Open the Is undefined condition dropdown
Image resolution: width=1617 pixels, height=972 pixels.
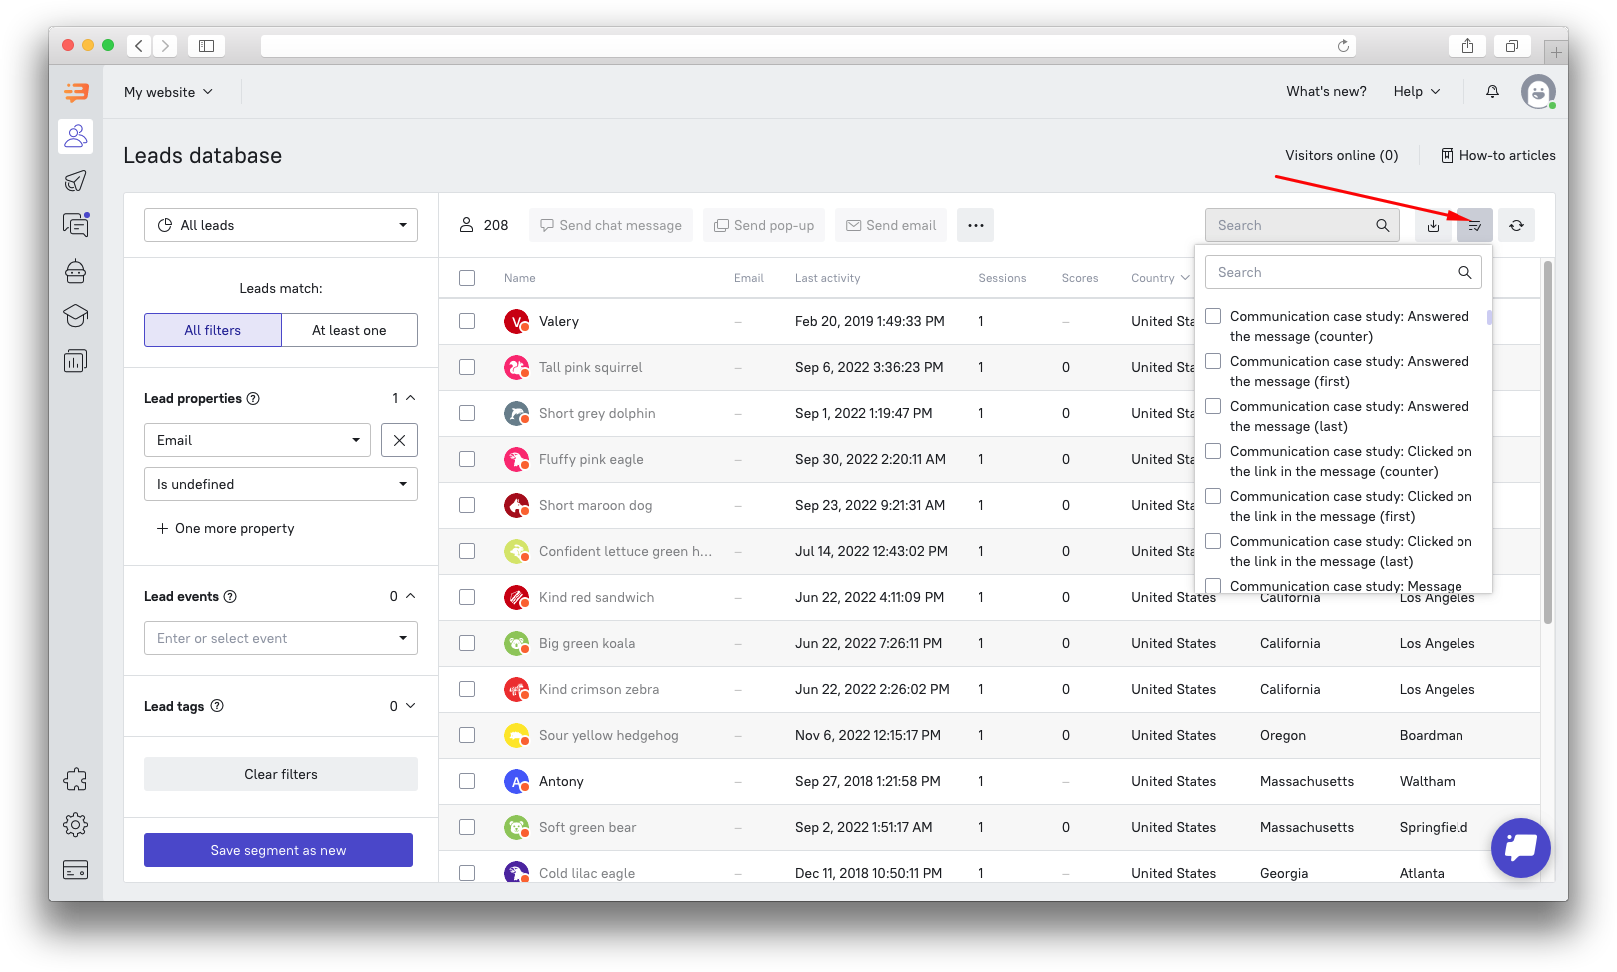click(281, 484)
